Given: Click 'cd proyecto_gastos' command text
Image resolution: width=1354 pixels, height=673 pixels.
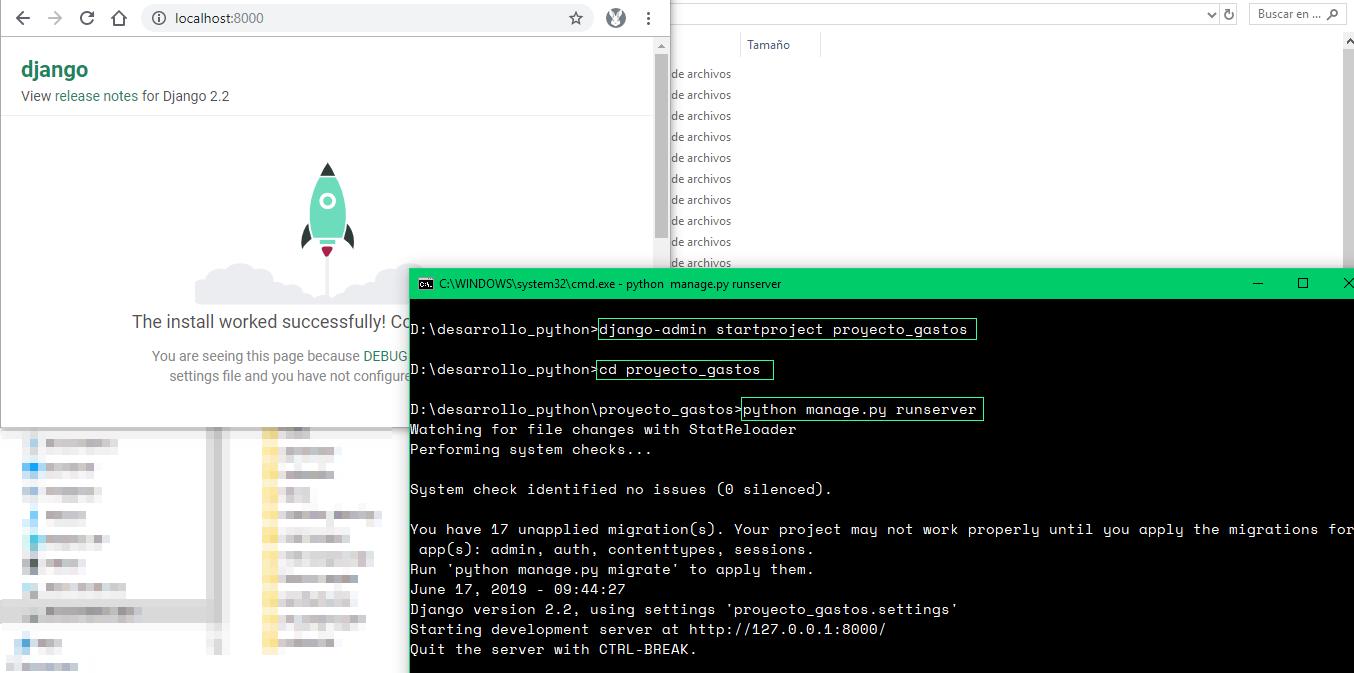Looking at the screenshot, I should [685, 369].
